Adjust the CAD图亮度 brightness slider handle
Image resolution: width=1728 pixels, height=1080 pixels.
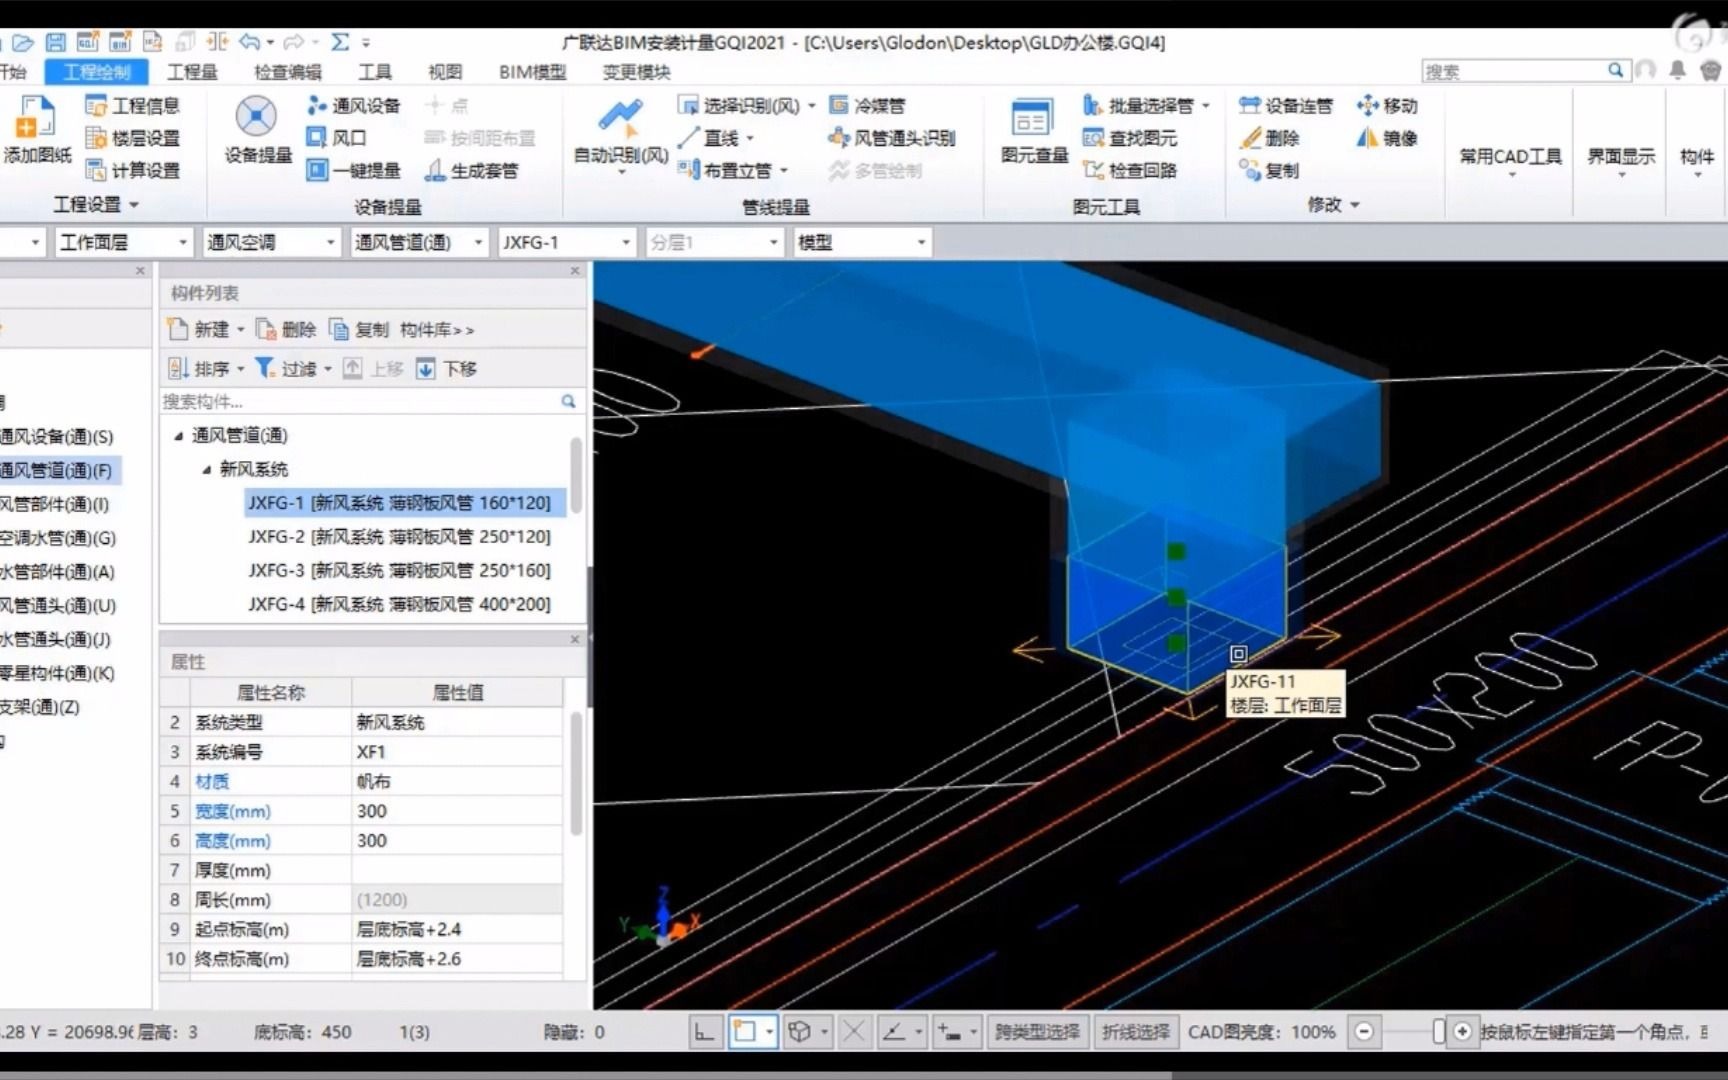click(x=1439, y=1032)
